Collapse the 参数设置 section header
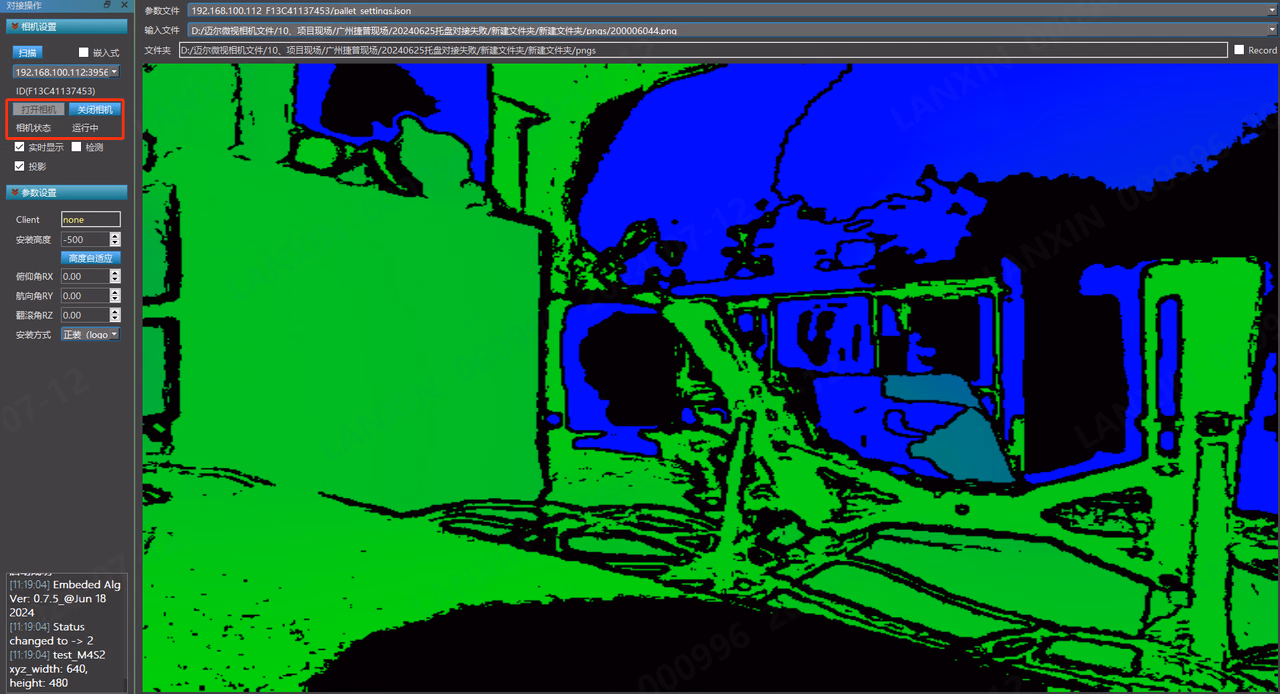Screen dimensions: 1280x694 66,192
